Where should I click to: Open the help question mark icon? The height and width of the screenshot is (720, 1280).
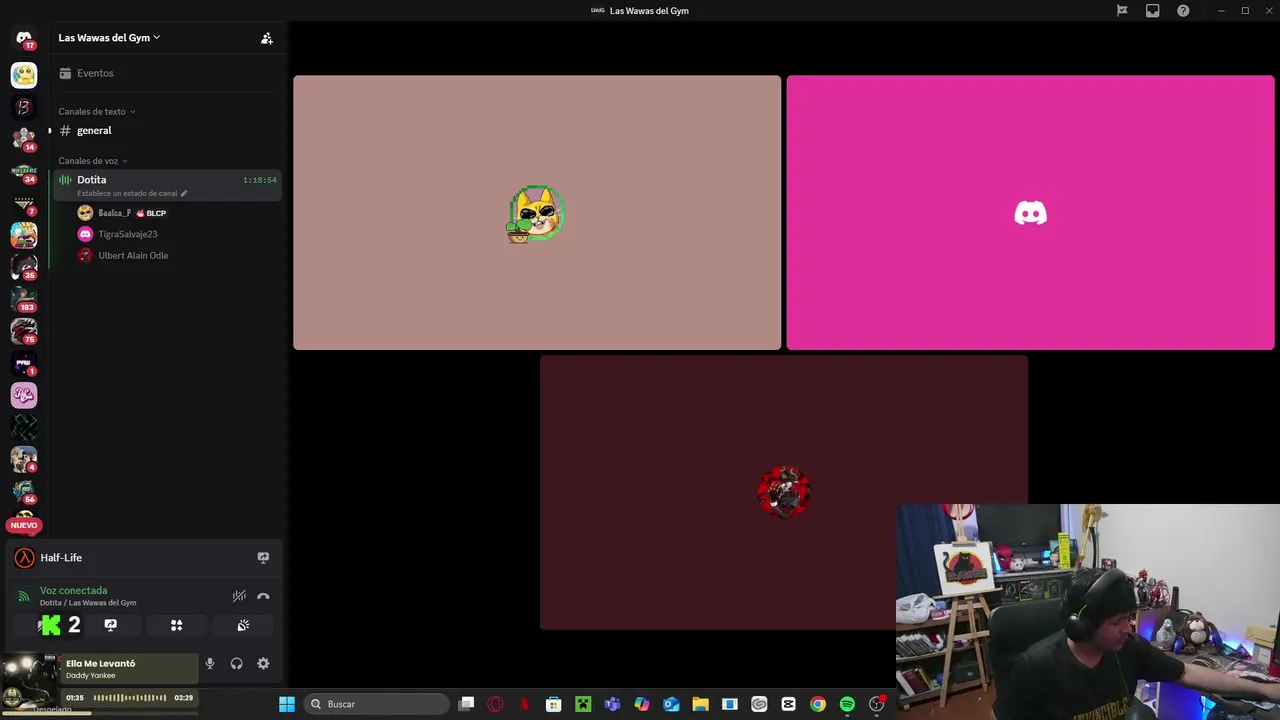pos(1183,11)
